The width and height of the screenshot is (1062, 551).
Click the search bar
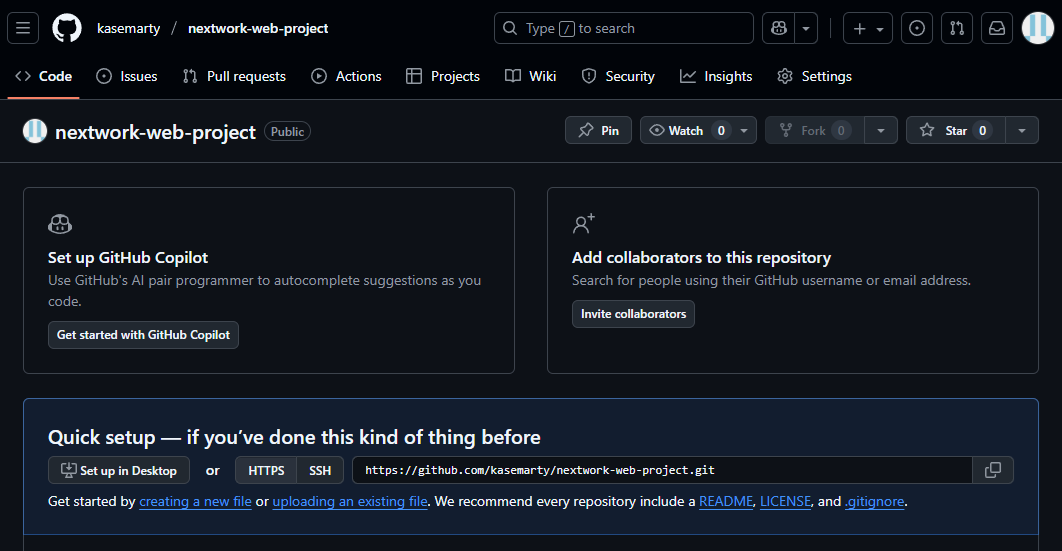(624, 28)
